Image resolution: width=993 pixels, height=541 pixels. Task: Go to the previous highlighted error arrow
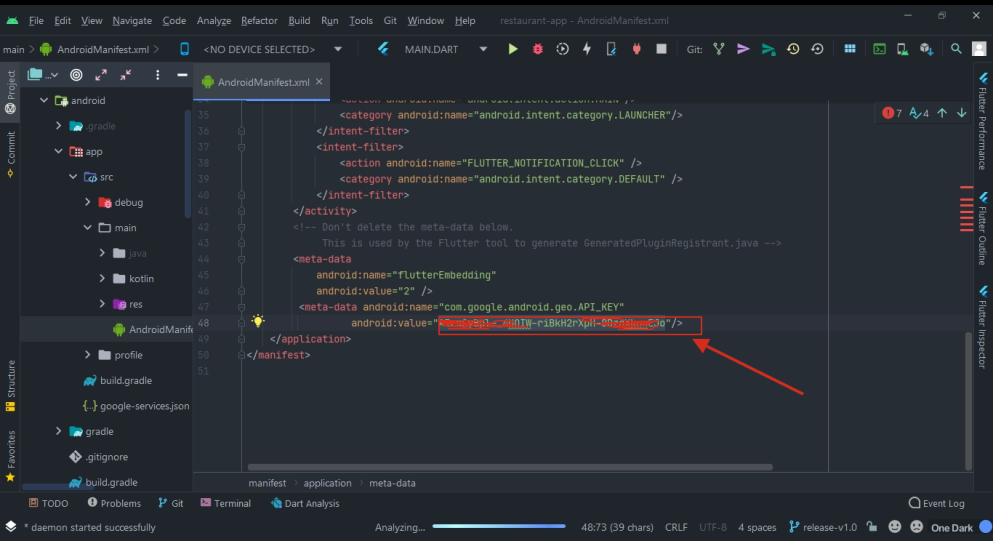point(942,113)
